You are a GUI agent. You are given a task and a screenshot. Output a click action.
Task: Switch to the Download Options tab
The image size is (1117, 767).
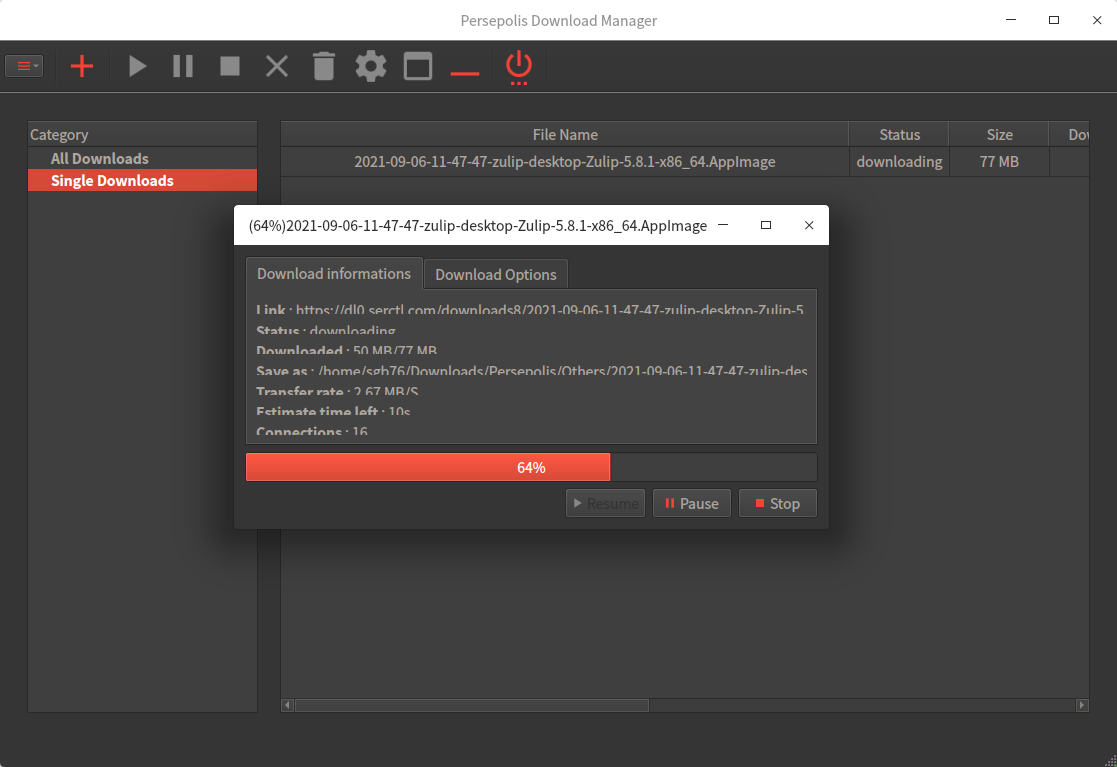(x=495, y=274)
